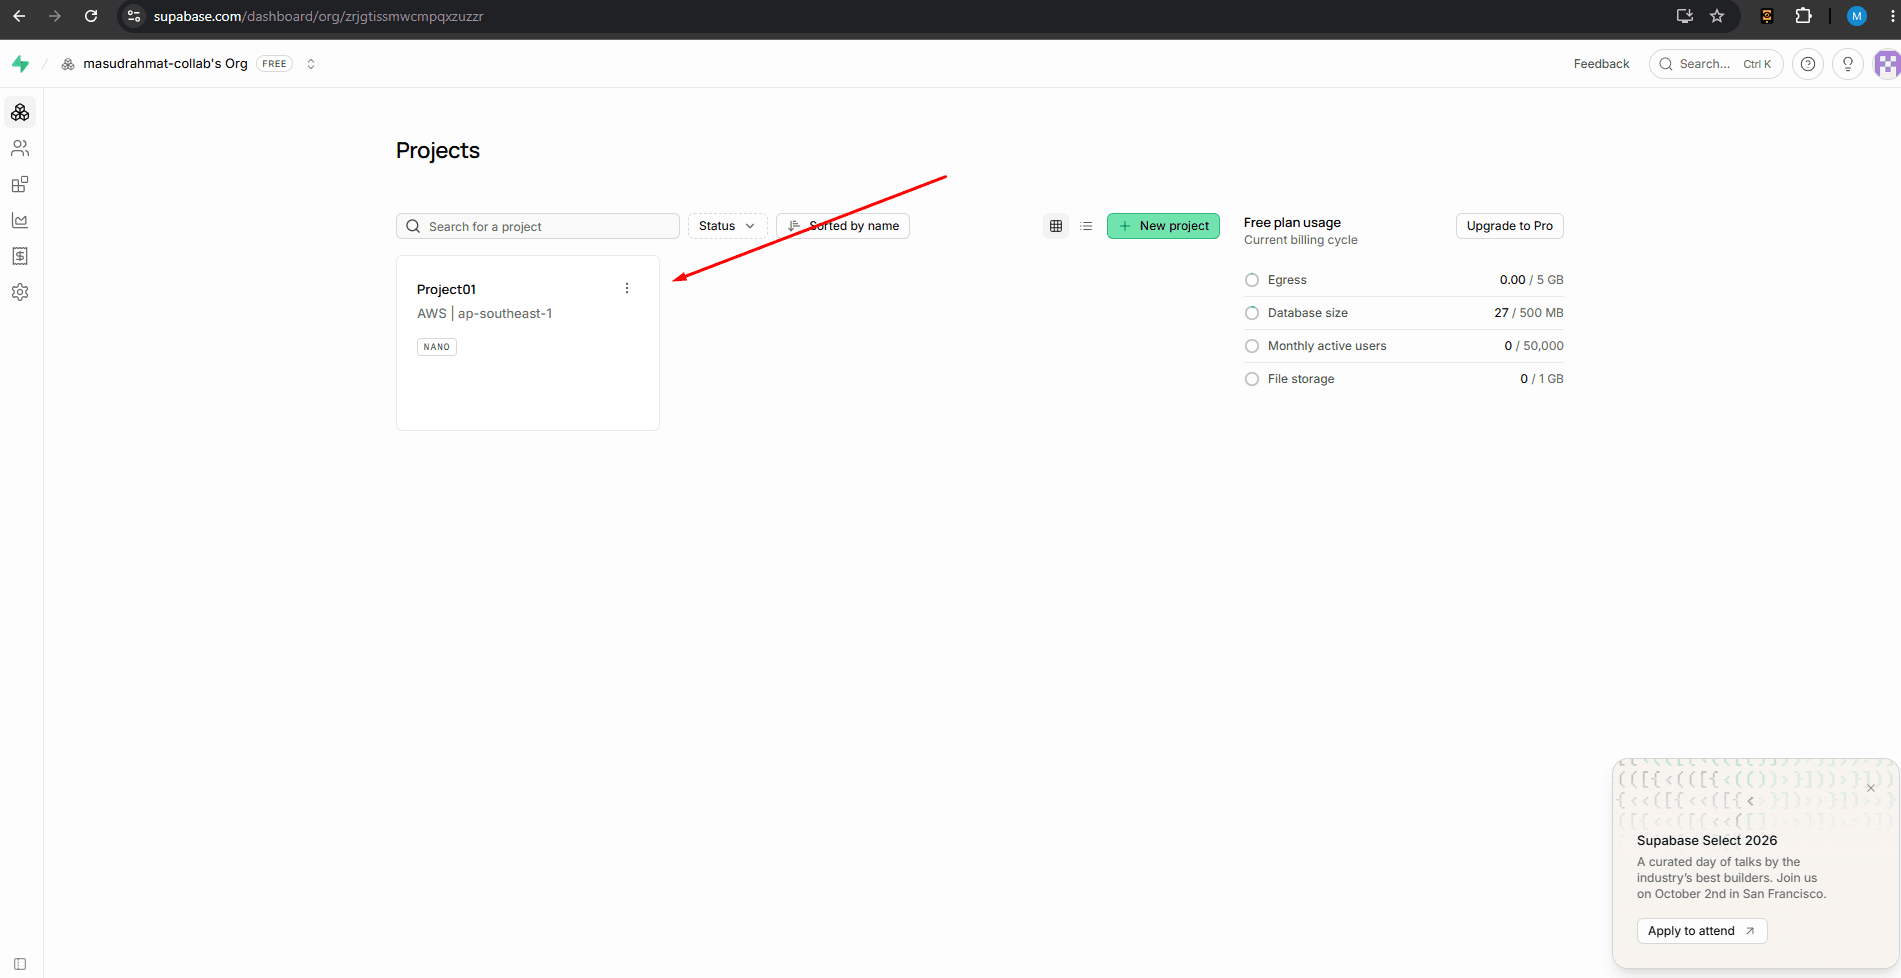The height and width of the screenshot is (978, 1901).
Task: Click the browser back arrow
Action: tap(19, 16)
